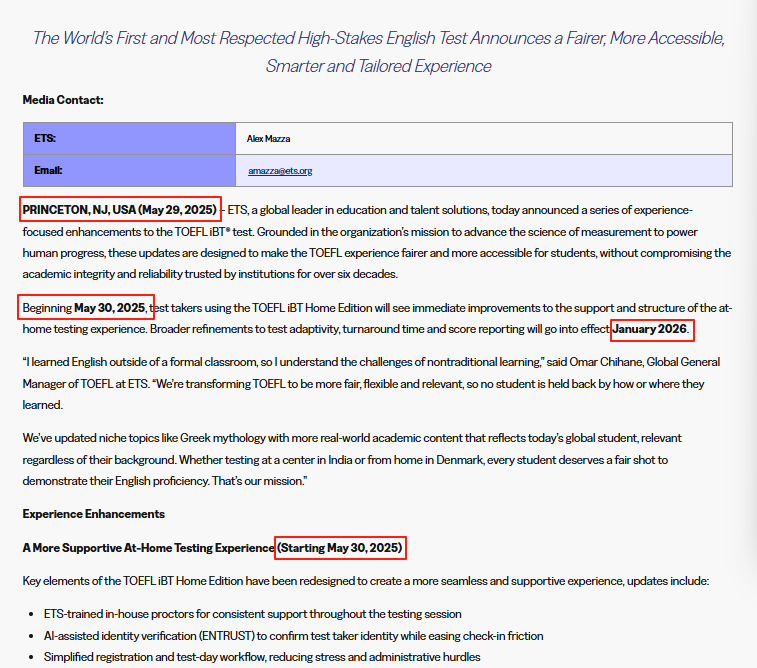Screen dimensions: 757x668
Task: Click the 'Alex Mazza' table cell
Action: (484, 139)
